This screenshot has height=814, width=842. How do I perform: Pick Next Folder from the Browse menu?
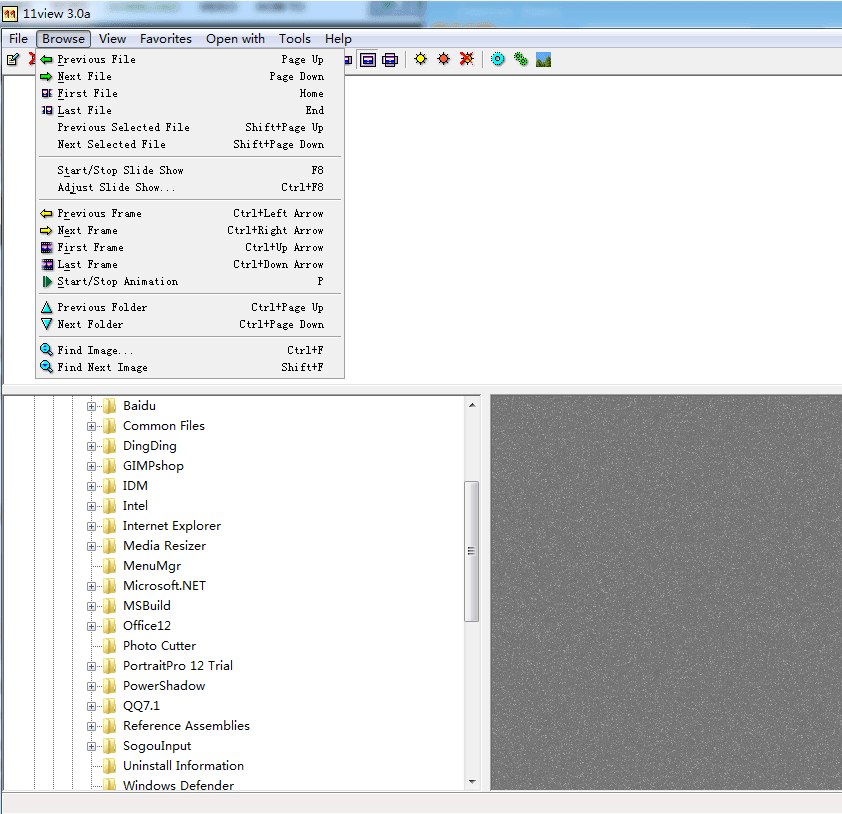click(90, 325)
